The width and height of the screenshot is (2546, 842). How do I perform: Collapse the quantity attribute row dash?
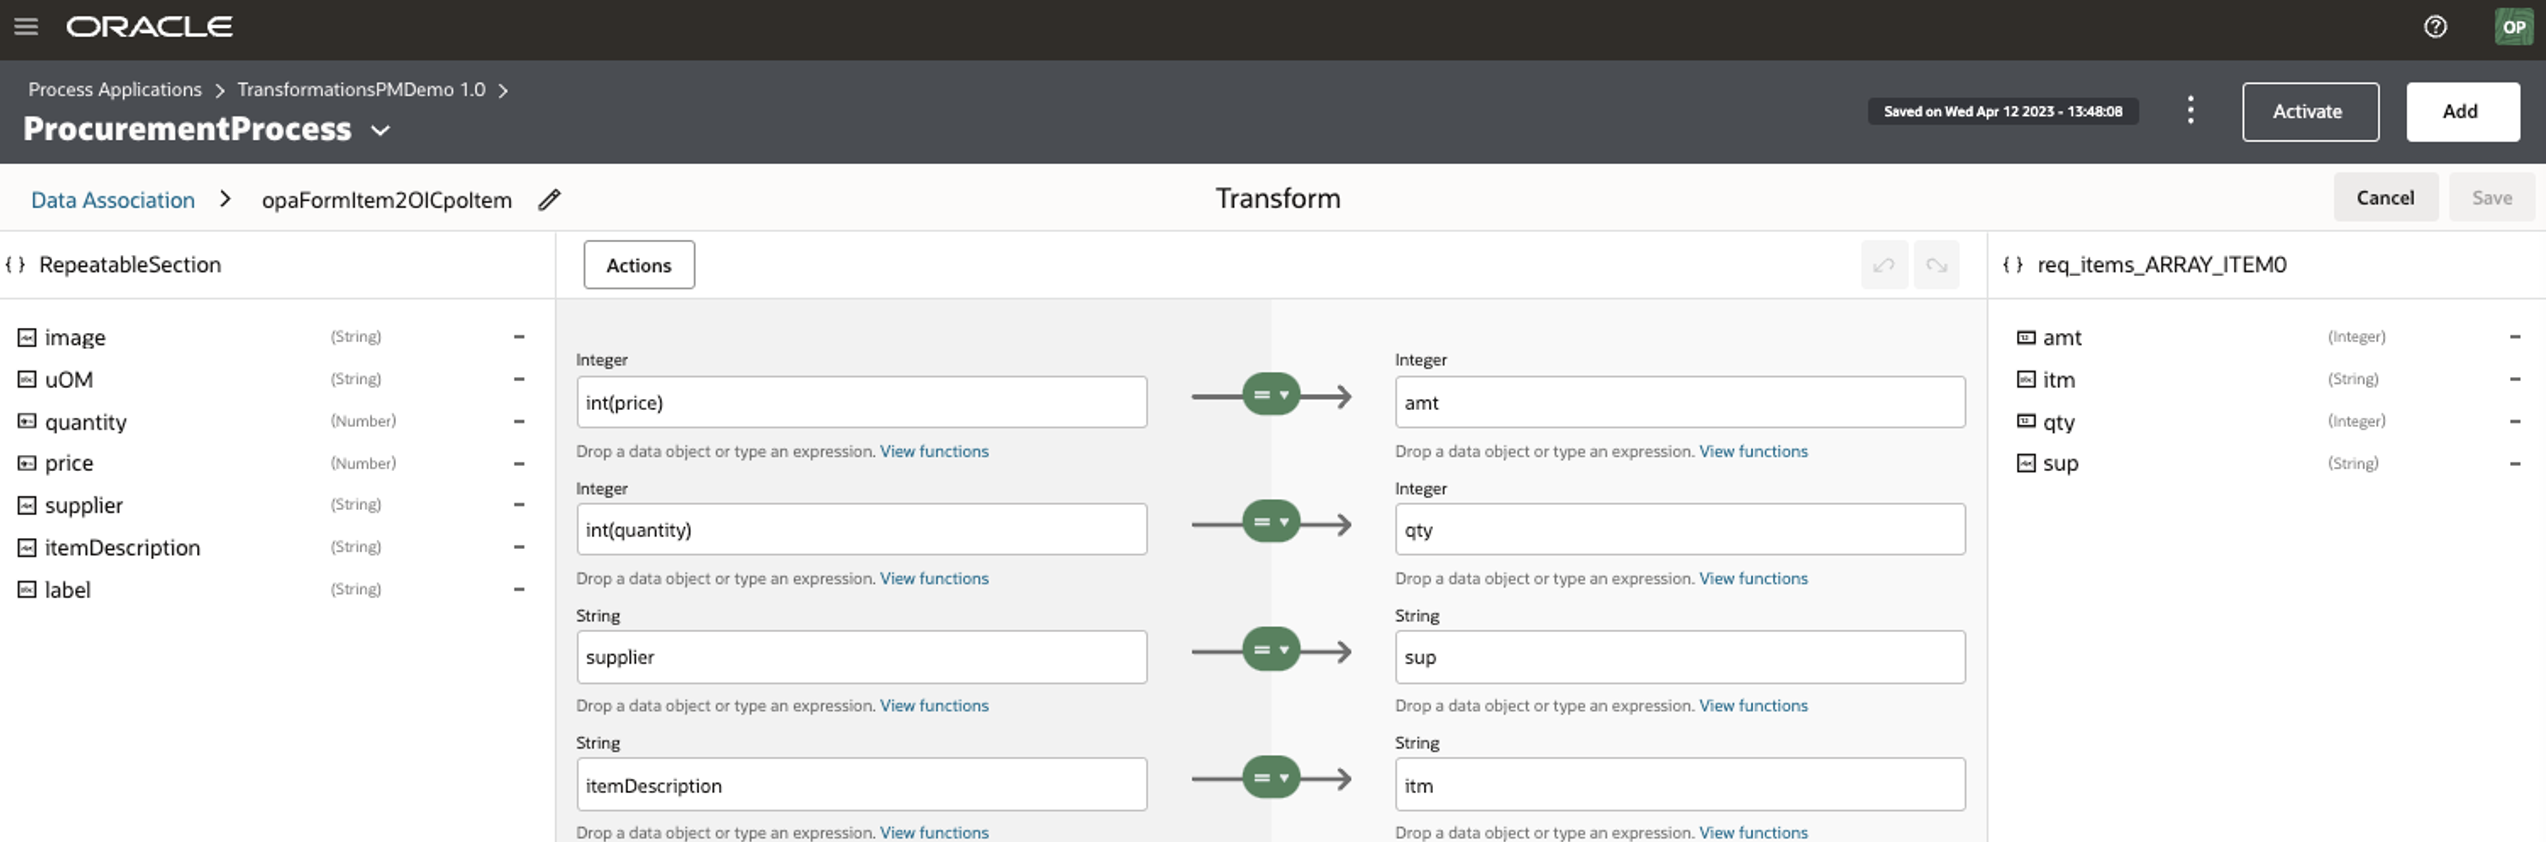(x=519, y=422)
